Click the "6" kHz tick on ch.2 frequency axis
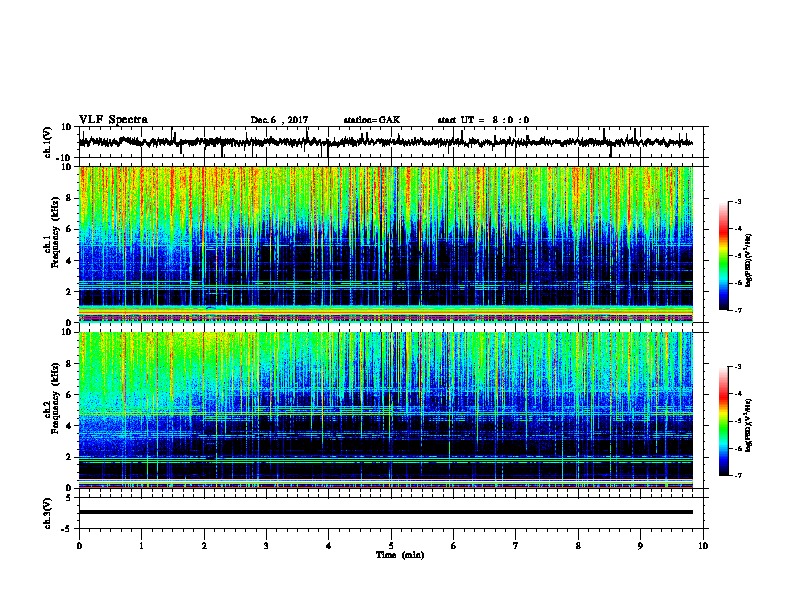The height and width of the screenshot is (612, 792). pyautogui.click(x=69, y=395)
